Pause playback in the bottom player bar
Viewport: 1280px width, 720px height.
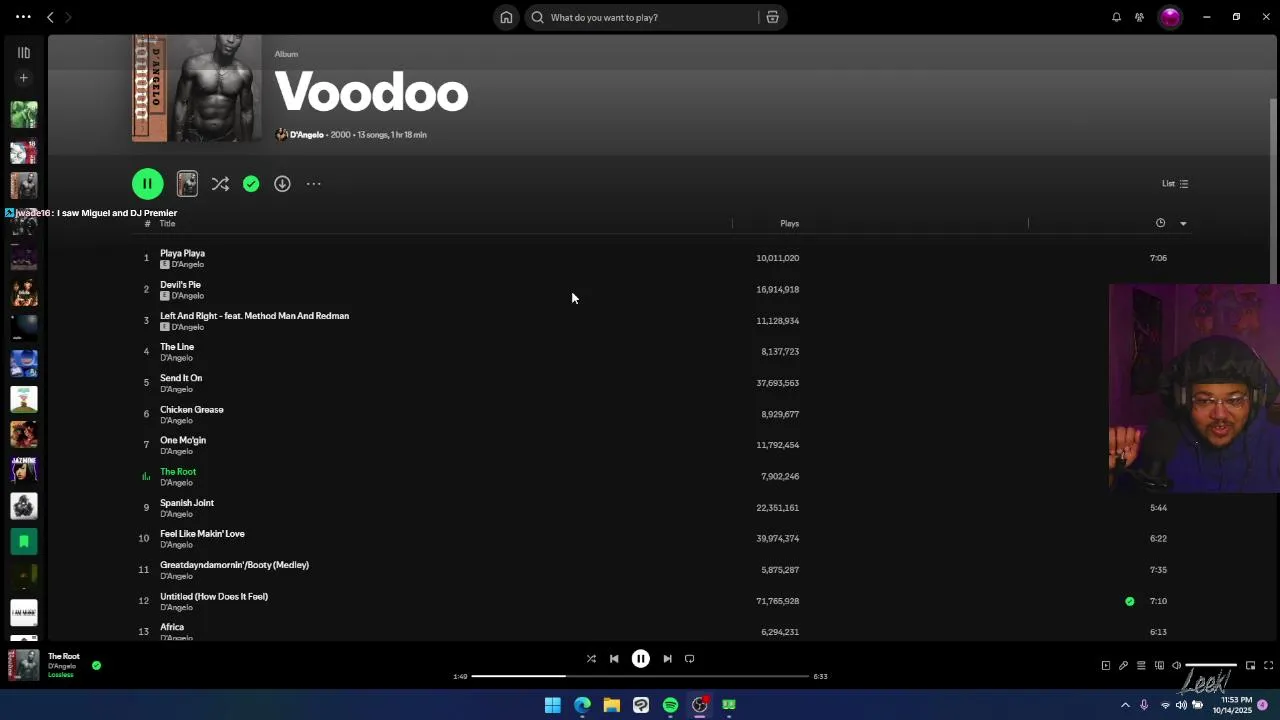641,659
